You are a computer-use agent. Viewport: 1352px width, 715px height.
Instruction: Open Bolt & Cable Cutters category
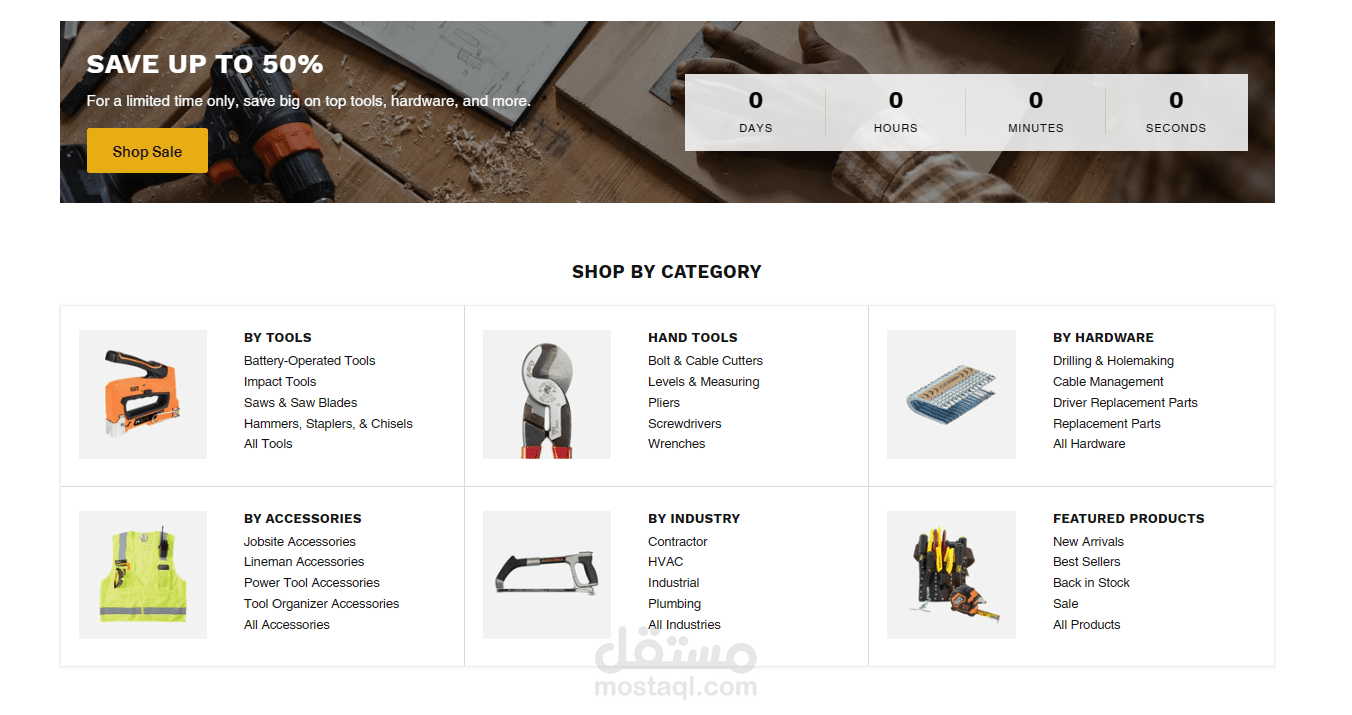point(705,361)
